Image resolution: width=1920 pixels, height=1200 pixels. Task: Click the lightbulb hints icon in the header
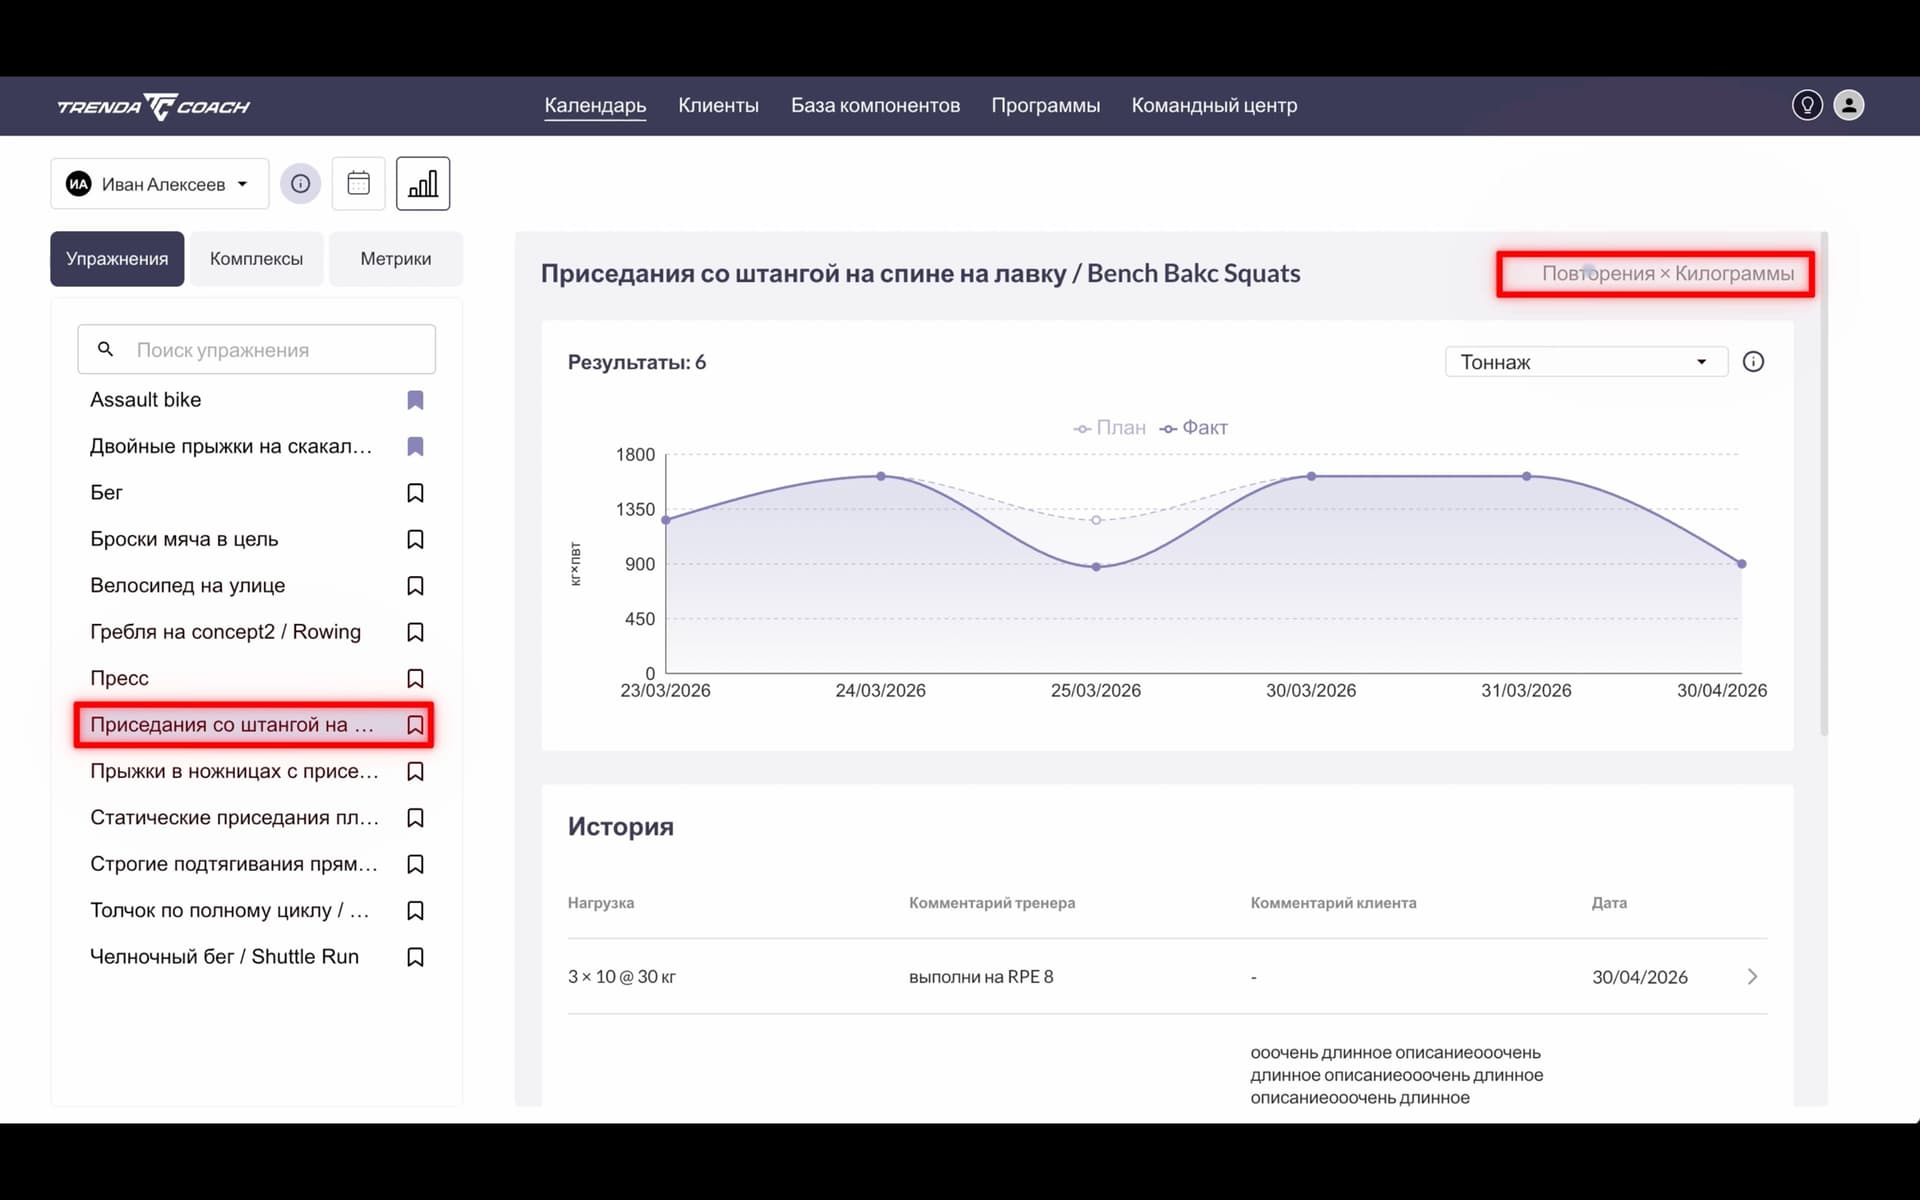tap(1806, 105)
